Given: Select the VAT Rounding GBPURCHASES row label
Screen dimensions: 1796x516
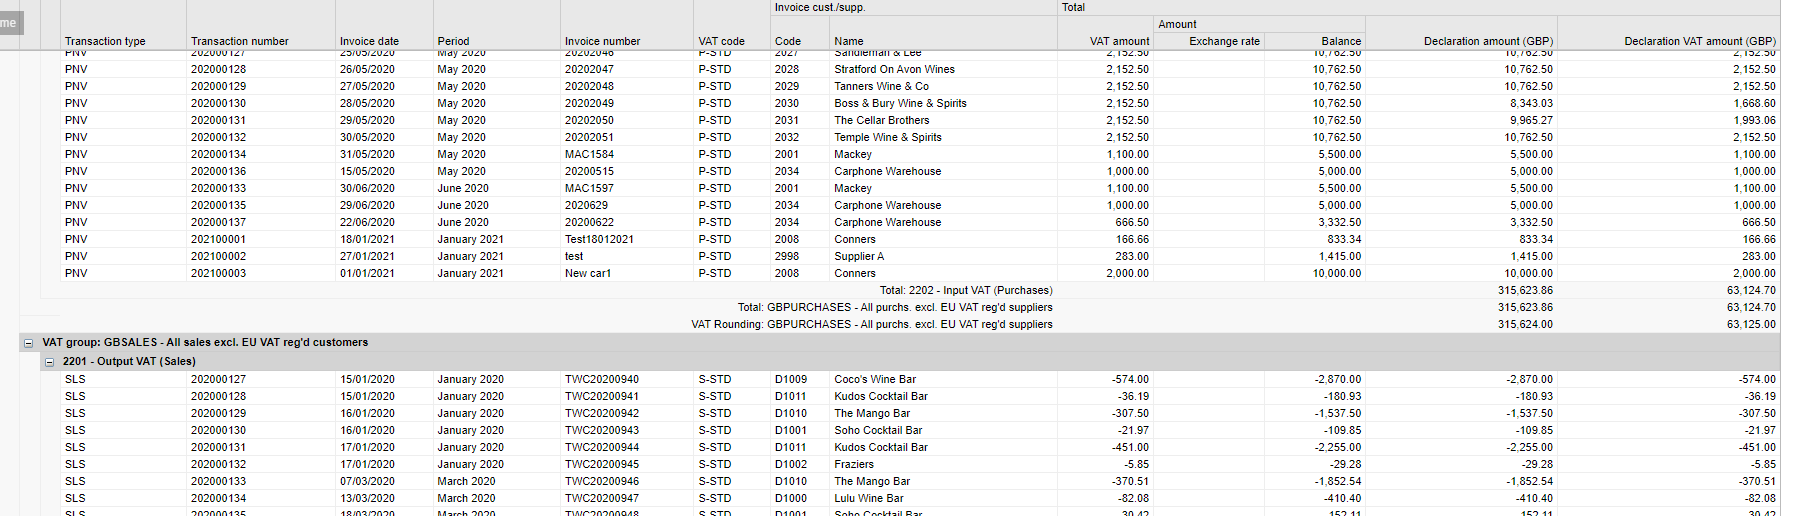Looking at the screenshot, I should 871,324.
